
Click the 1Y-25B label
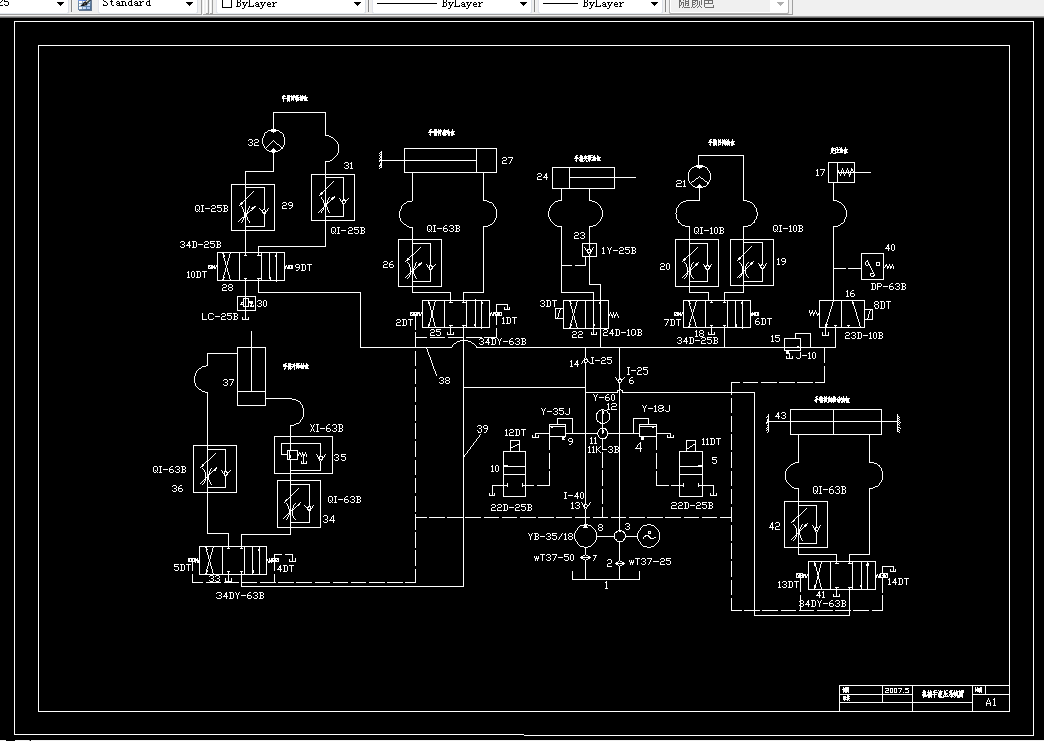tap(619, 250)
